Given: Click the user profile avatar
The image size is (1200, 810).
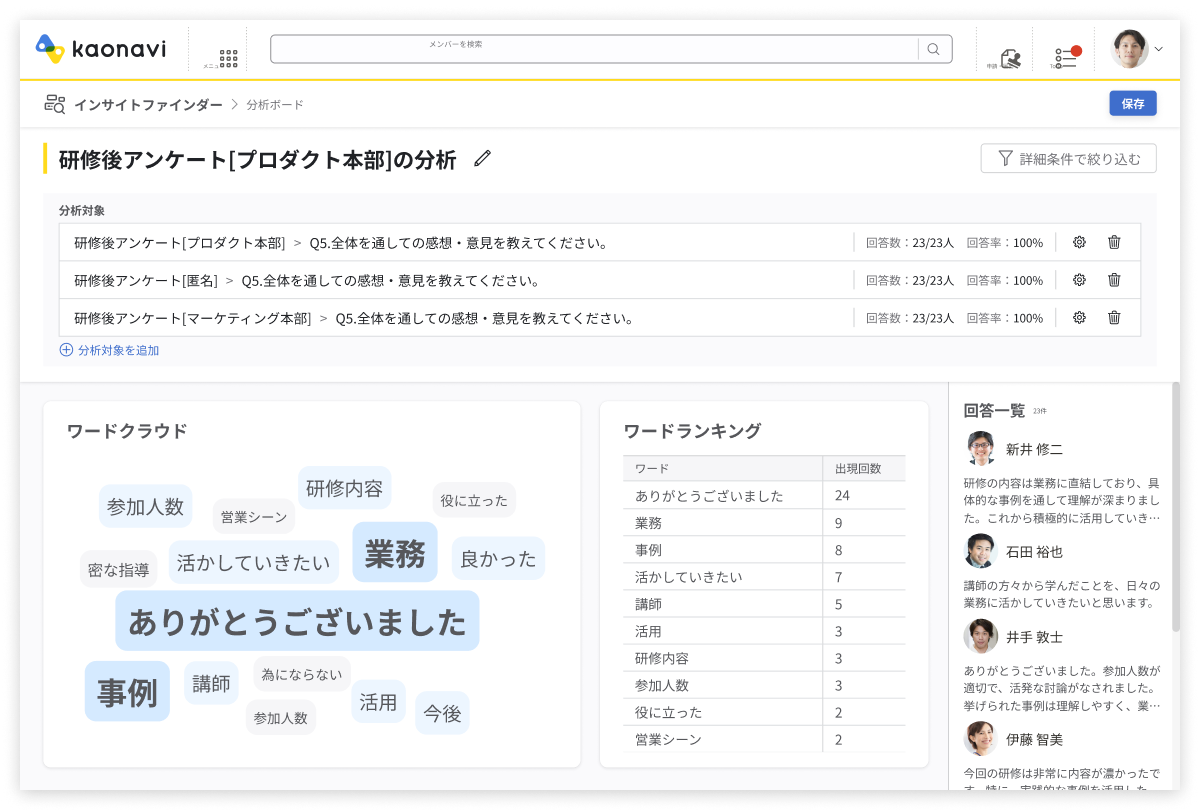Looking at the screenshot, I should tap(1130, 48).
